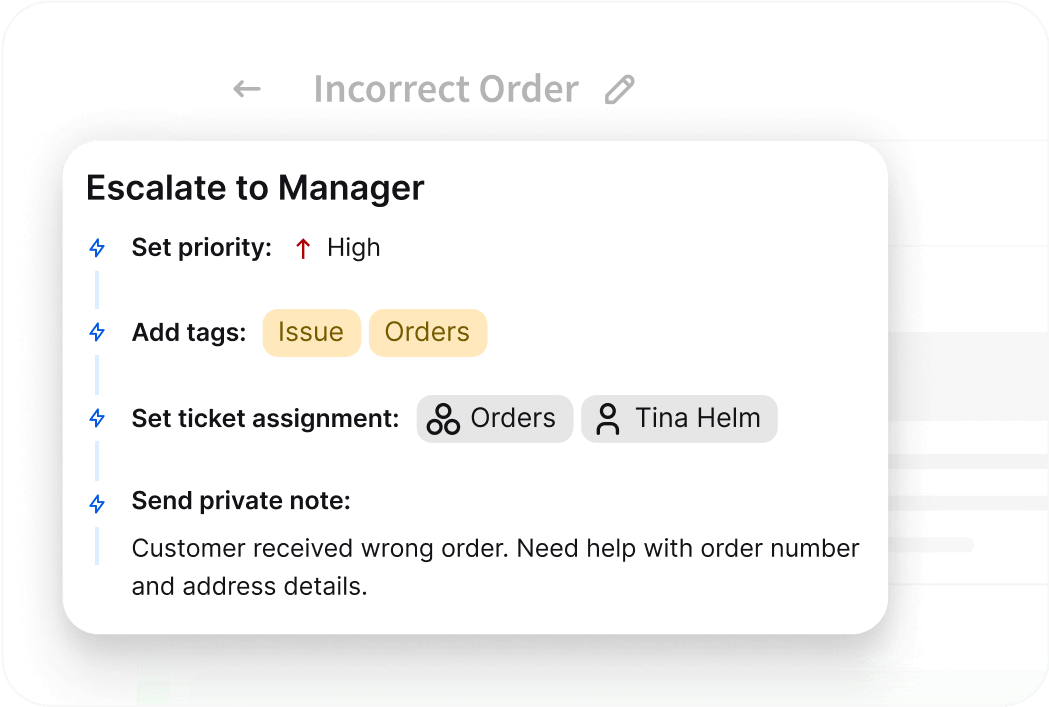Select the Escalate to Manager heading

pos(255,188)
